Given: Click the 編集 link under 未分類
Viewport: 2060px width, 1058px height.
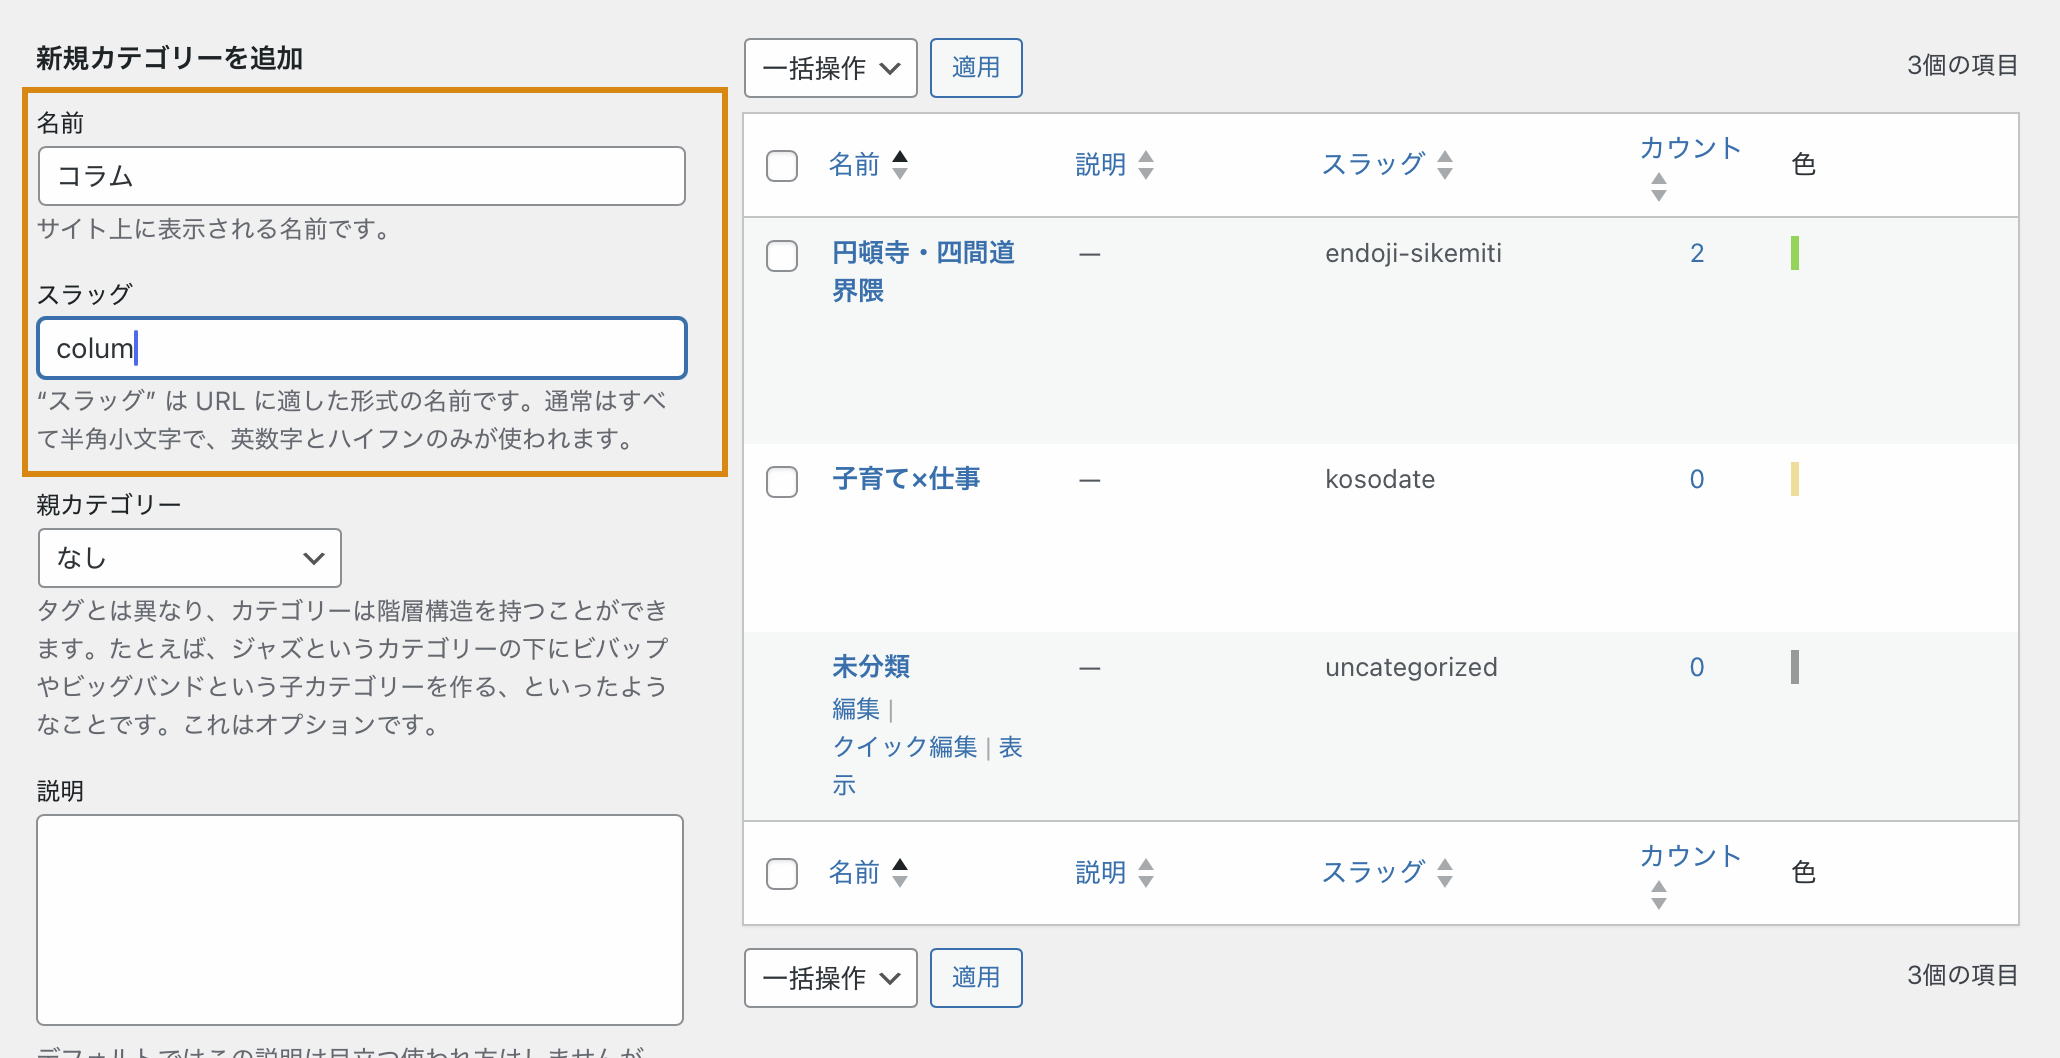Looking at the screenshot, I should pos(856,709).
